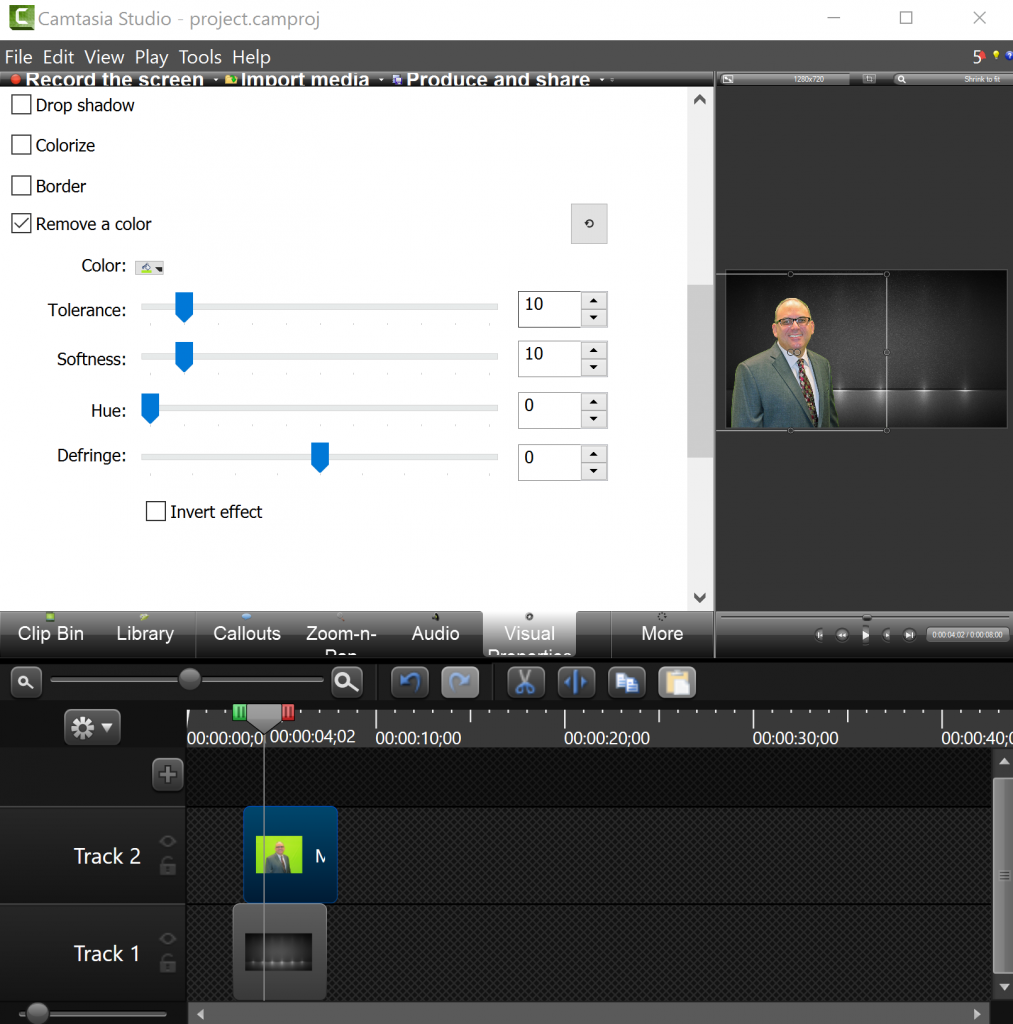Hide Track 2 with eye icon

168,841
